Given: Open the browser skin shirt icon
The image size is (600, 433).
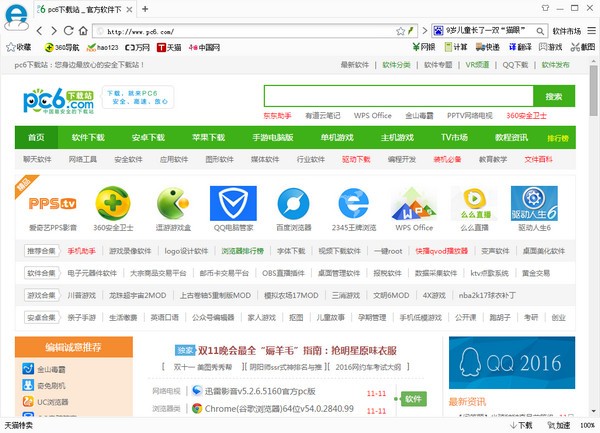Looking at the screenshot, I should click(x=545, y=8).
